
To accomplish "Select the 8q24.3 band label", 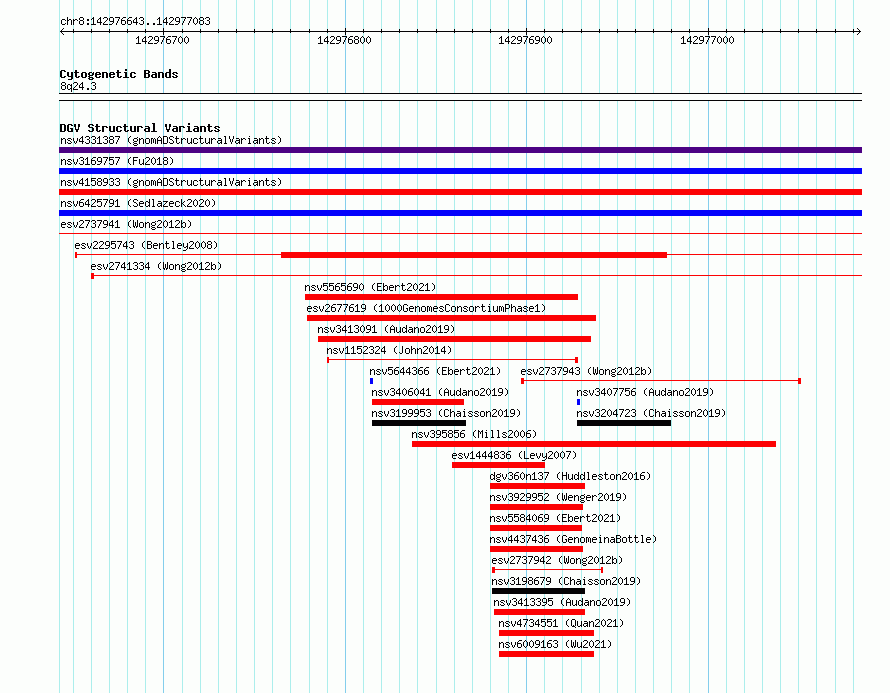I will 78,86.
